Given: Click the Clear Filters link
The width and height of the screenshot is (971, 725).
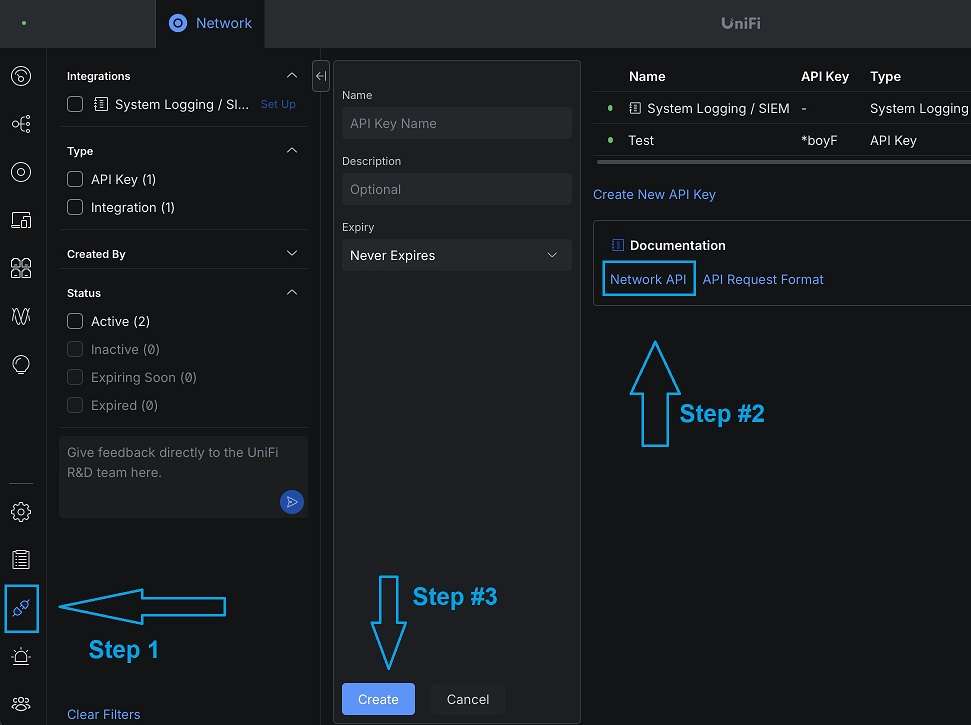Looking at the screenshot, I should (103, 714).
